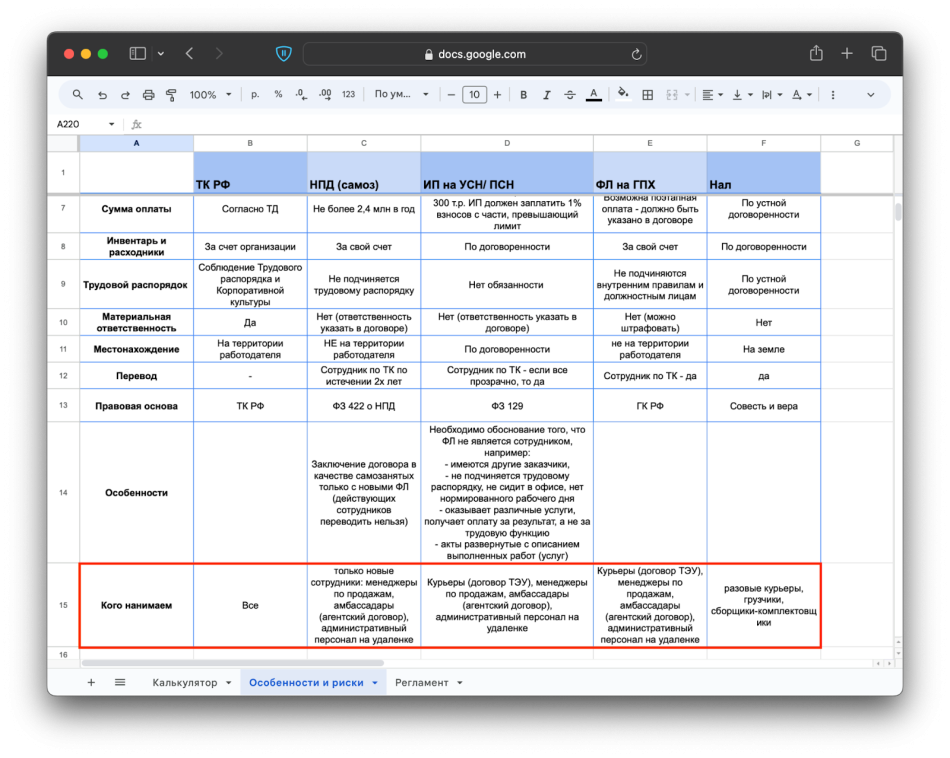Toggle bold formatting
This screenshot has height=758, width=950.
click(523, 95)
